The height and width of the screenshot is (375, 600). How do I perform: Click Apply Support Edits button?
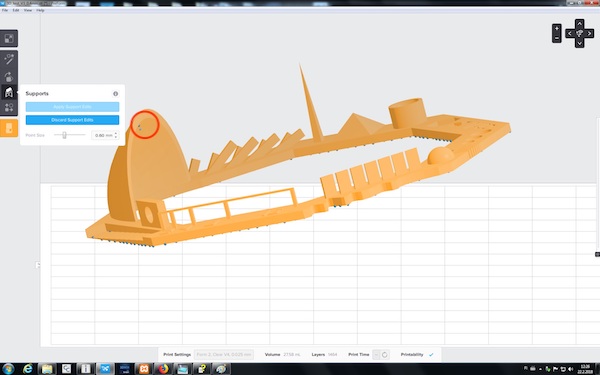tap(72, 107)
